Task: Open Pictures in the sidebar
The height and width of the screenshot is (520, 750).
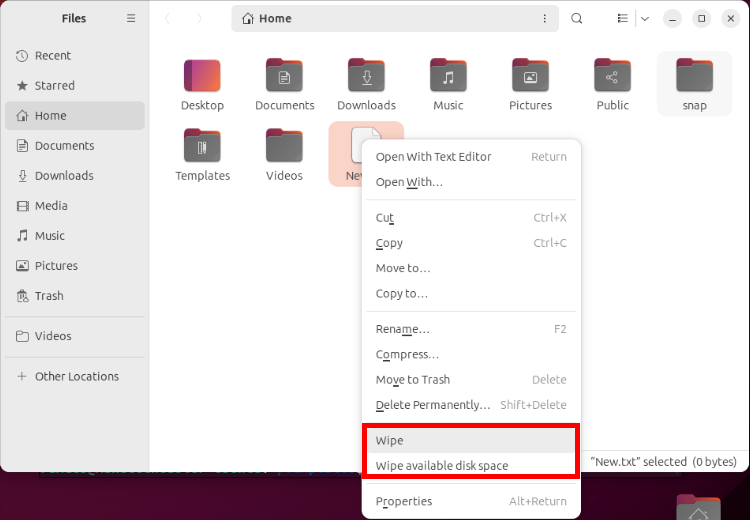Action: point(75,266)
